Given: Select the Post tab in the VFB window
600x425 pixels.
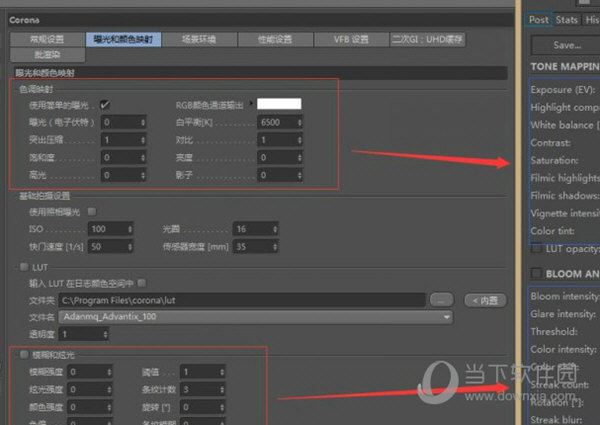Looking at the screenshot, I should [538, 20].
